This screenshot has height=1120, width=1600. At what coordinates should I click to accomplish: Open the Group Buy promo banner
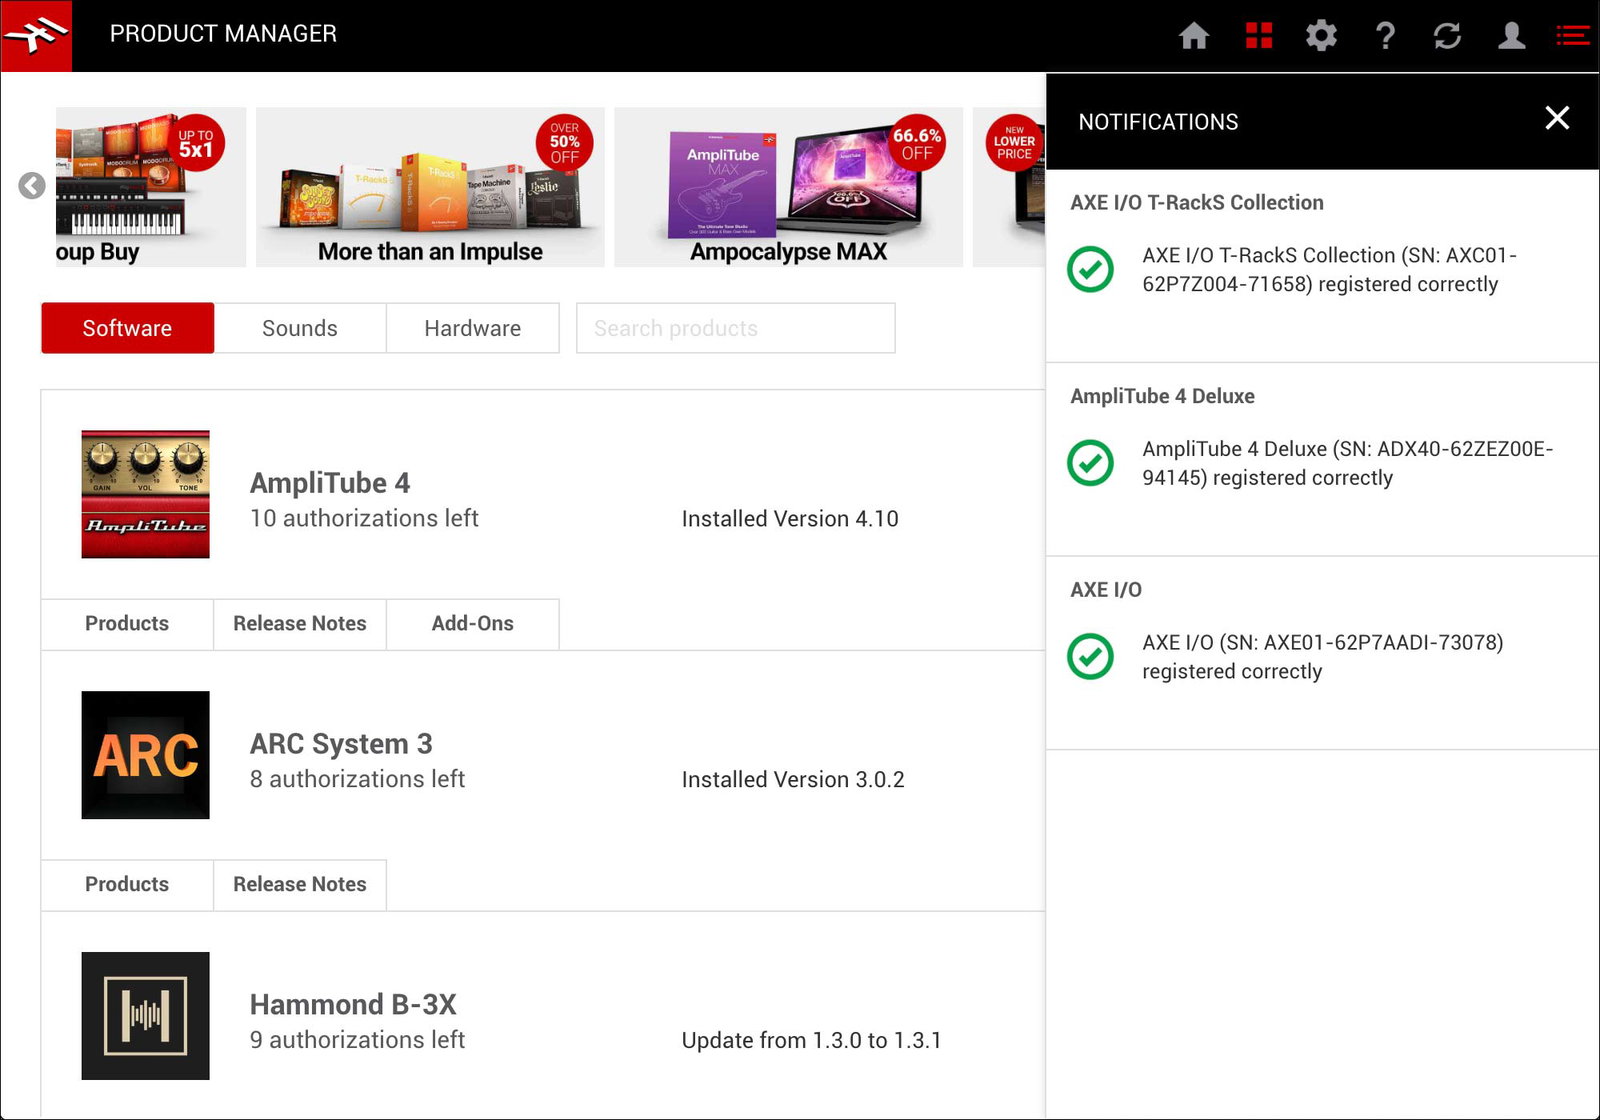(x=151, y=187)
